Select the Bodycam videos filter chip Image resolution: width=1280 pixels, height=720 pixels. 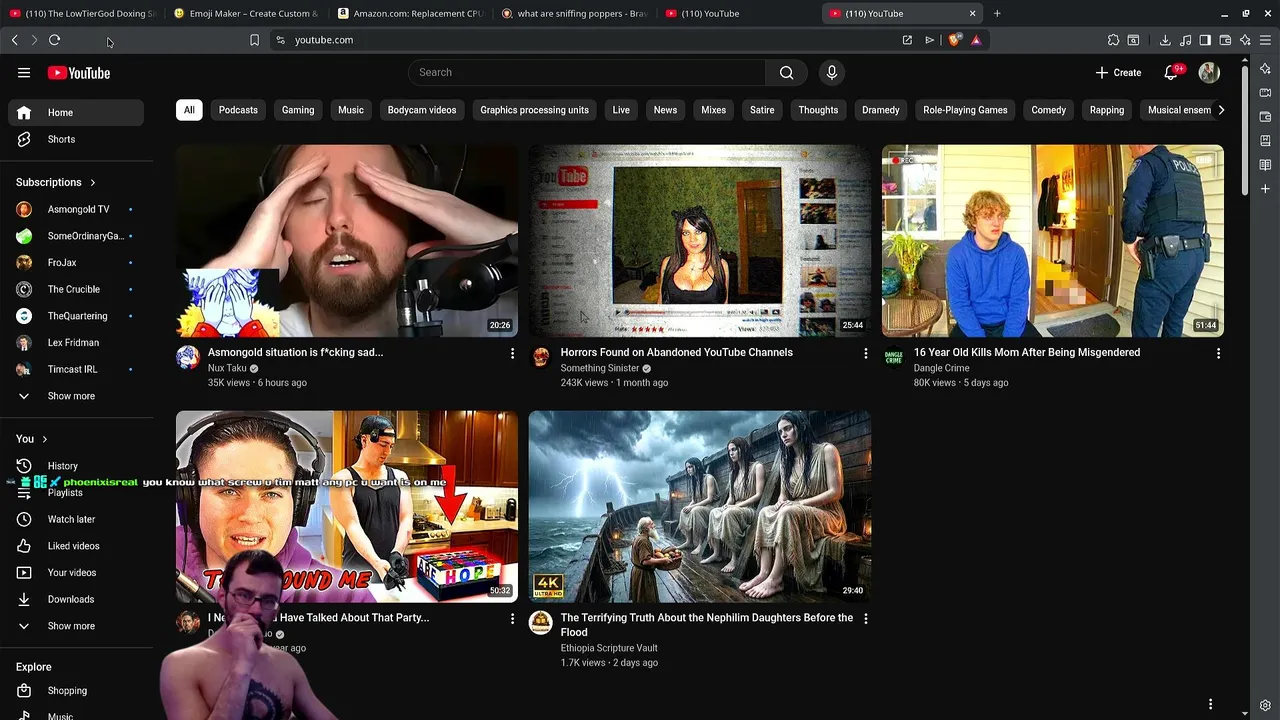tap(422, 110)
